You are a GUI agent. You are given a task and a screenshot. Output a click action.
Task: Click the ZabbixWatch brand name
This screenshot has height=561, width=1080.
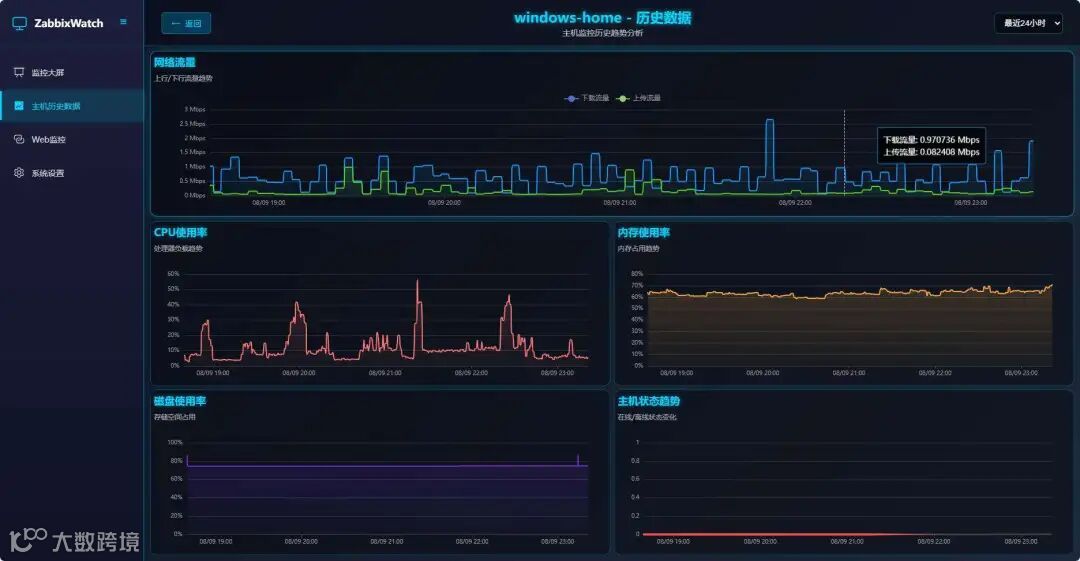69,23
